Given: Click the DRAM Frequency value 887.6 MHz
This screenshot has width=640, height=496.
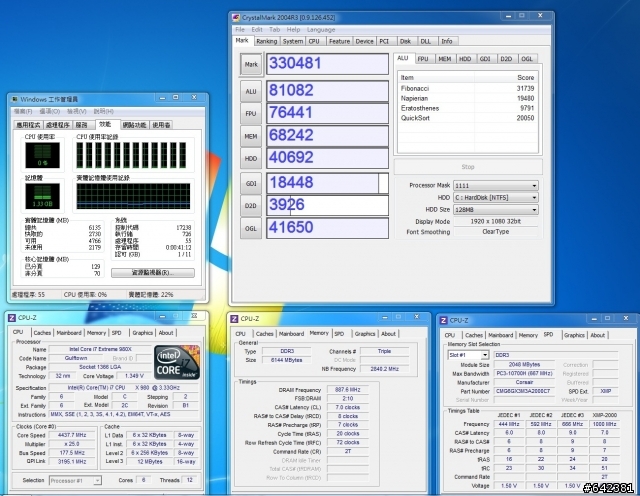Looking at the screenshot, I should pos(348,390).
